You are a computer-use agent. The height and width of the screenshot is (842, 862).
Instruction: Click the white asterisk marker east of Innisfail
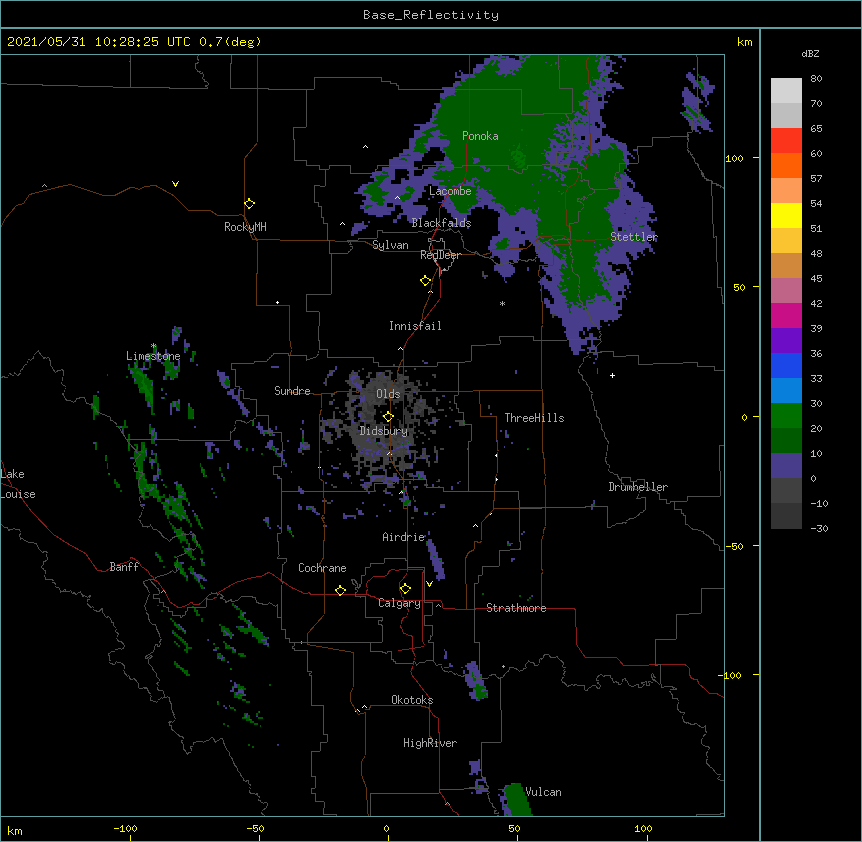click(x=502, y=304)
